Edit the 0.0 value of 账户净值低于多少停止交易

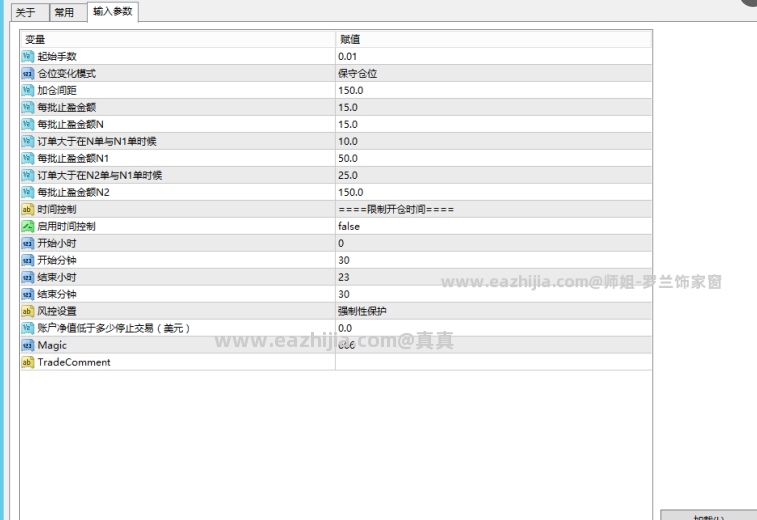tap(493, 328)
